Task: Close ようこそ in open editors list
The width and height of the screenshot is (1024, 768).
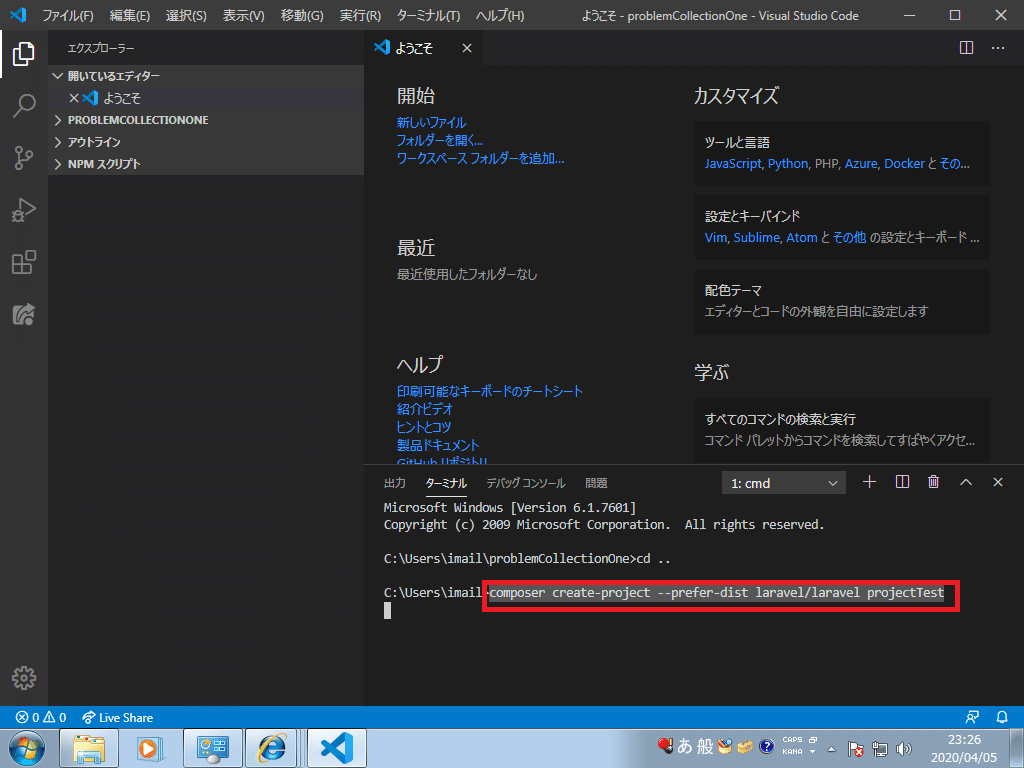Action: (x=74, y=98)
